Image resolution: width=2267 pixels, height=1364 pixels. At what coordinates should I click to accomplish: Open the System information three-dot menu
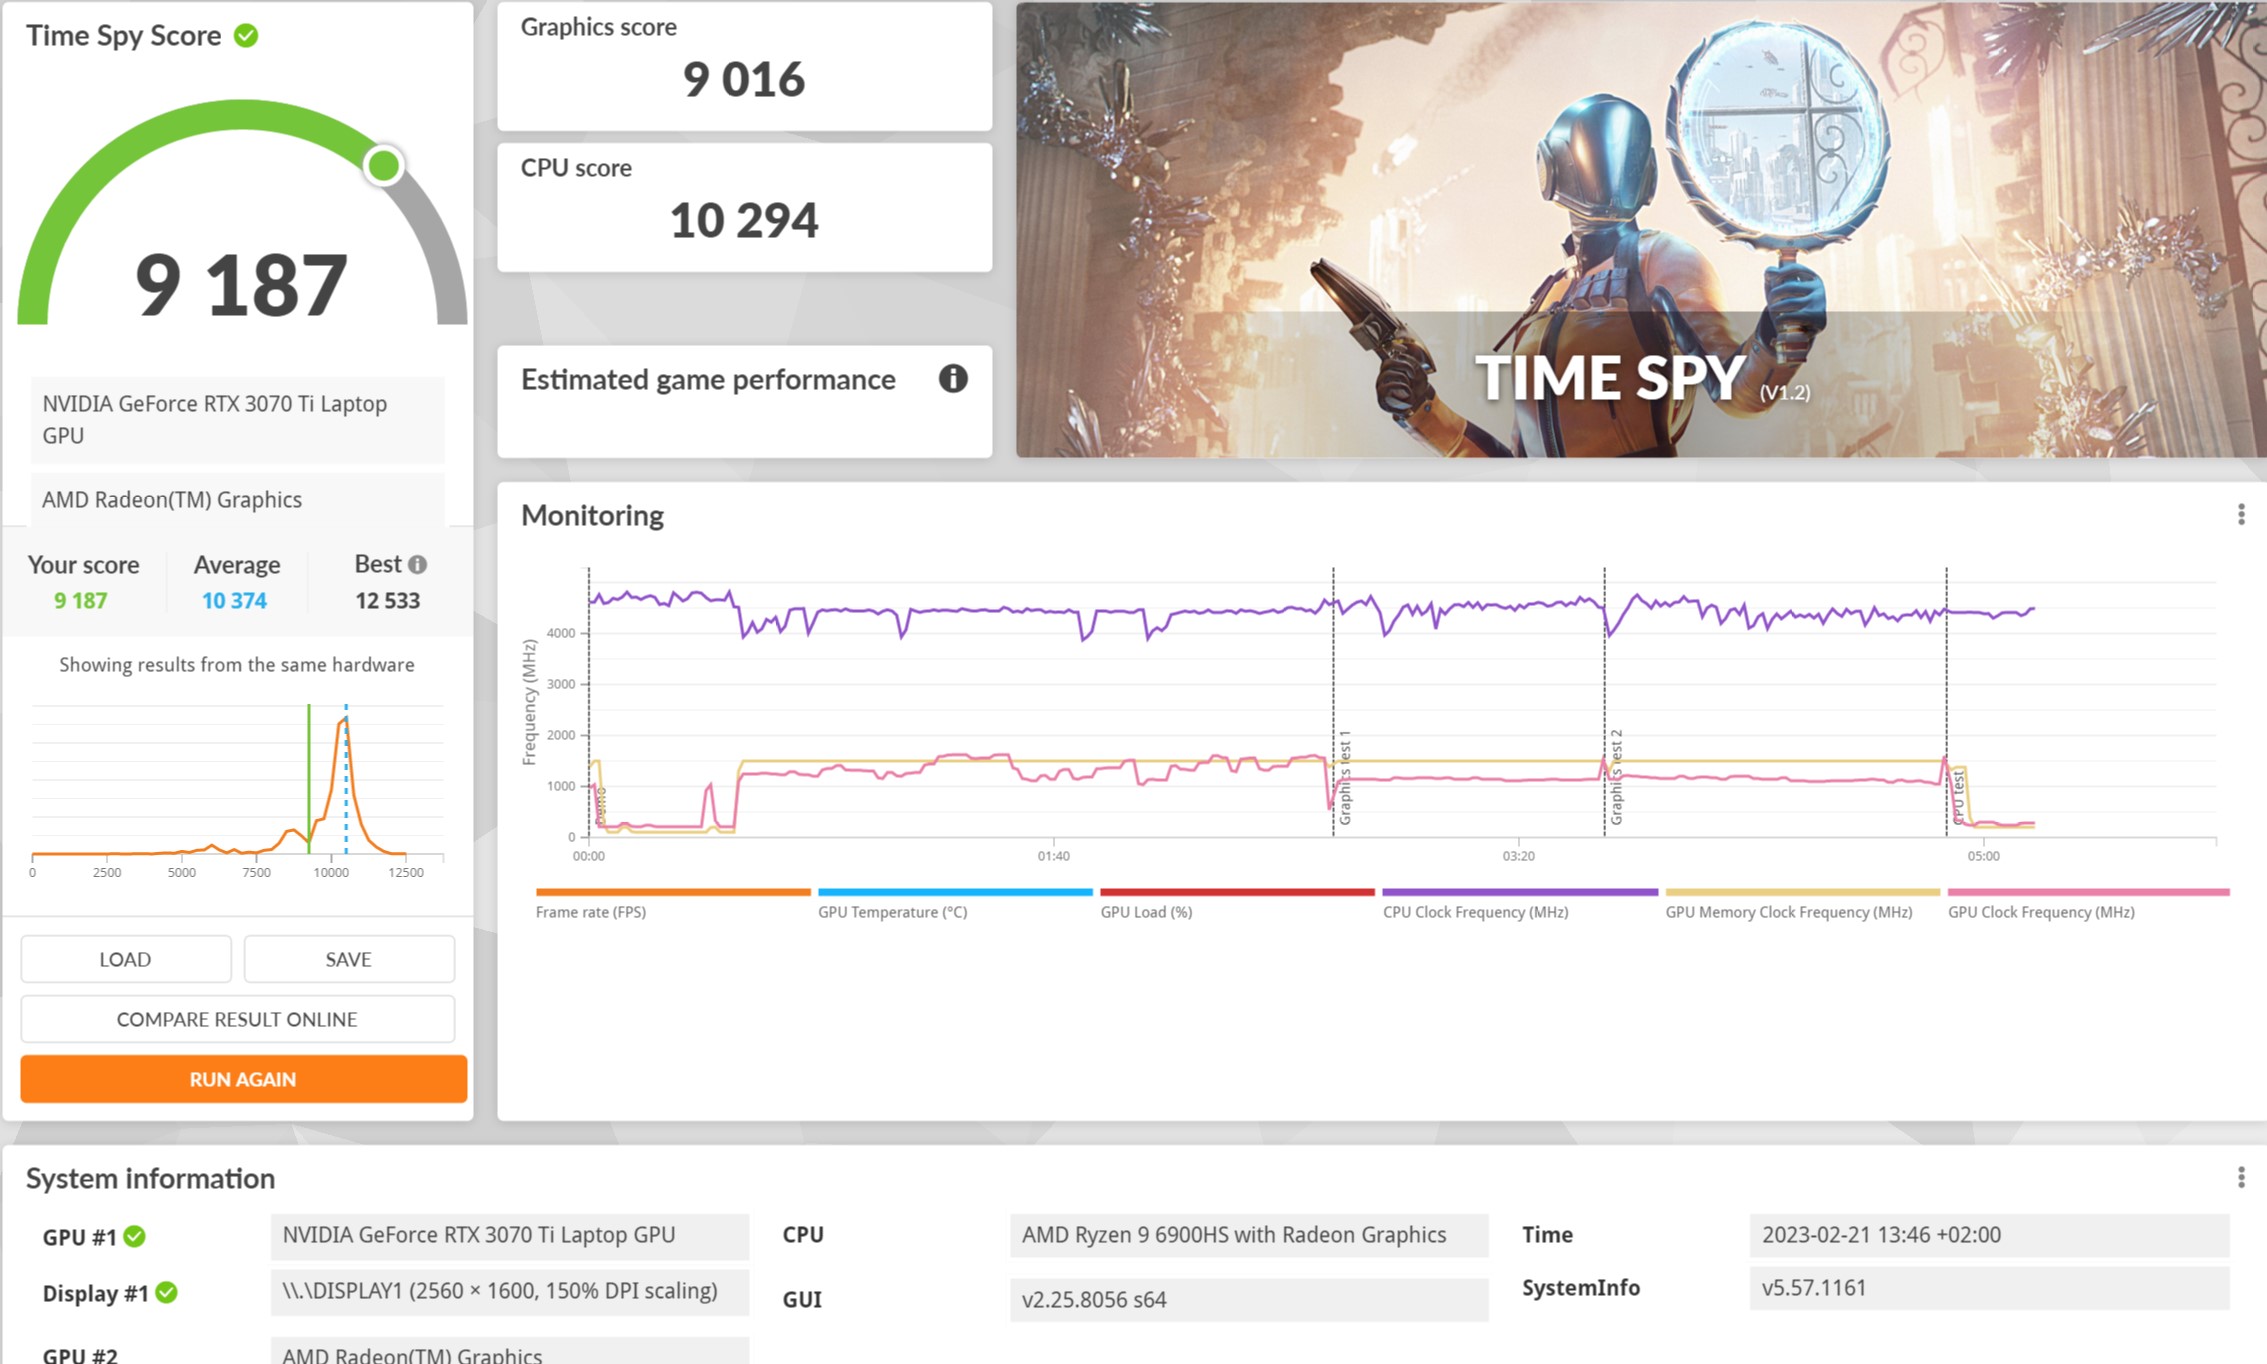tap(2240, 1177)
